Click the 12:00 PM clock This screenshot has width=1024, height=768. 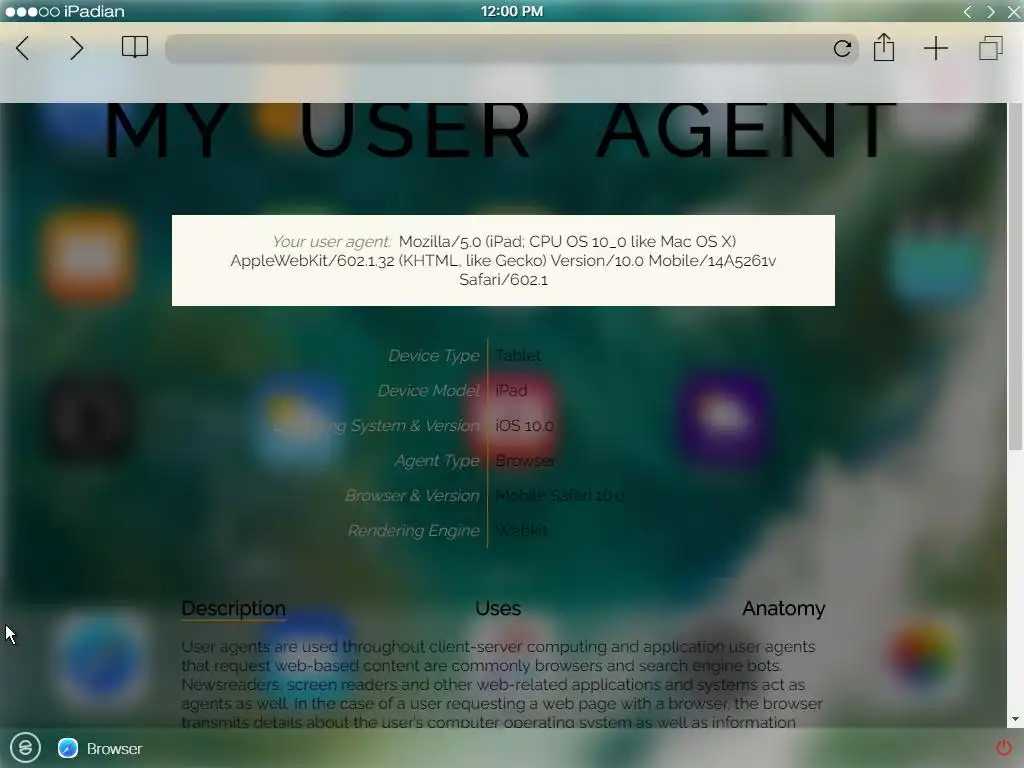point(512,11)
